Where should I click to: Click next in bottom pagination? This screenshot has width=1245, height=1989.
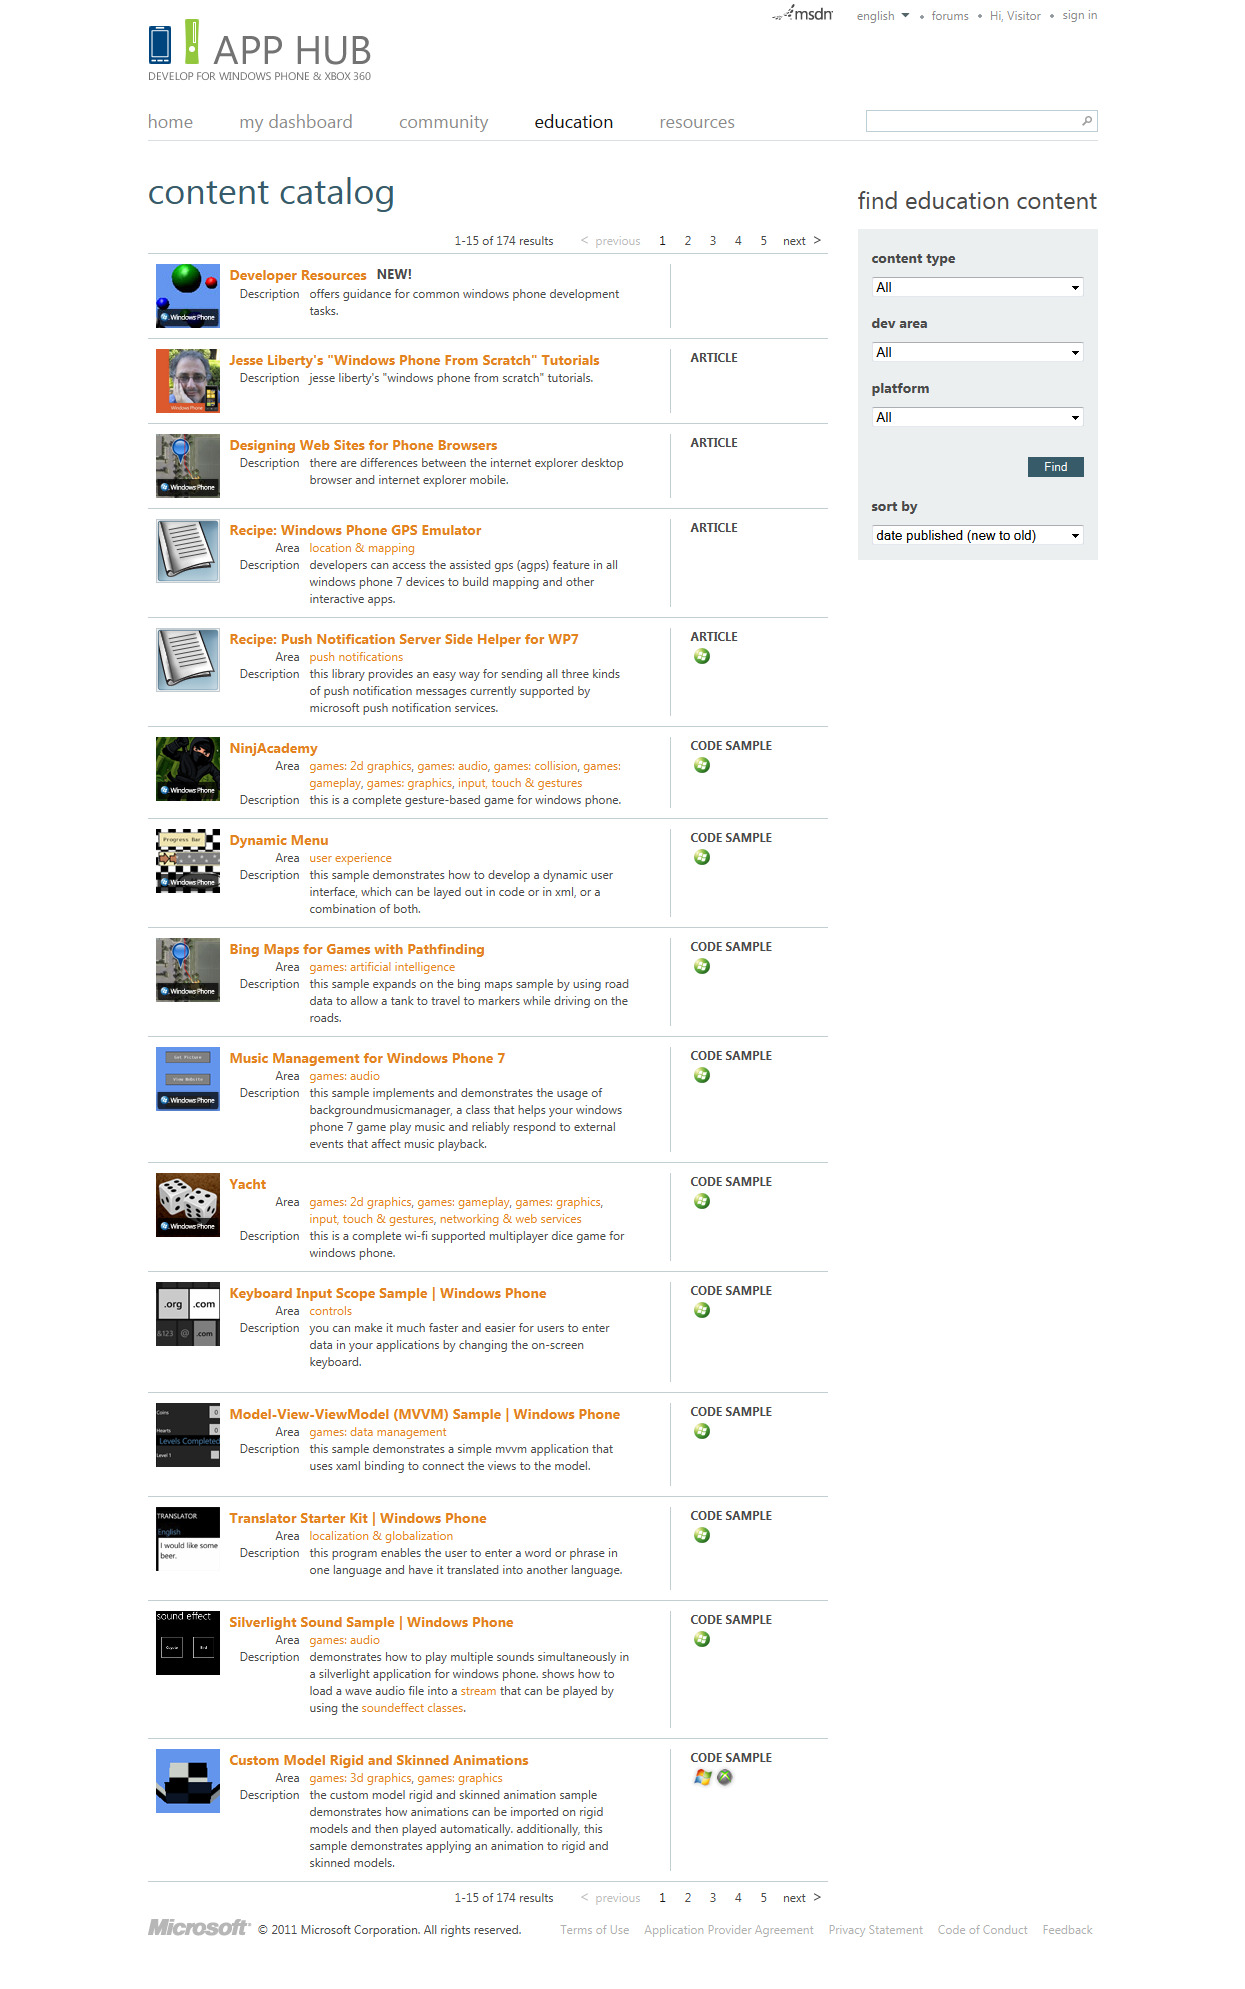click(x=802, y=1898)
